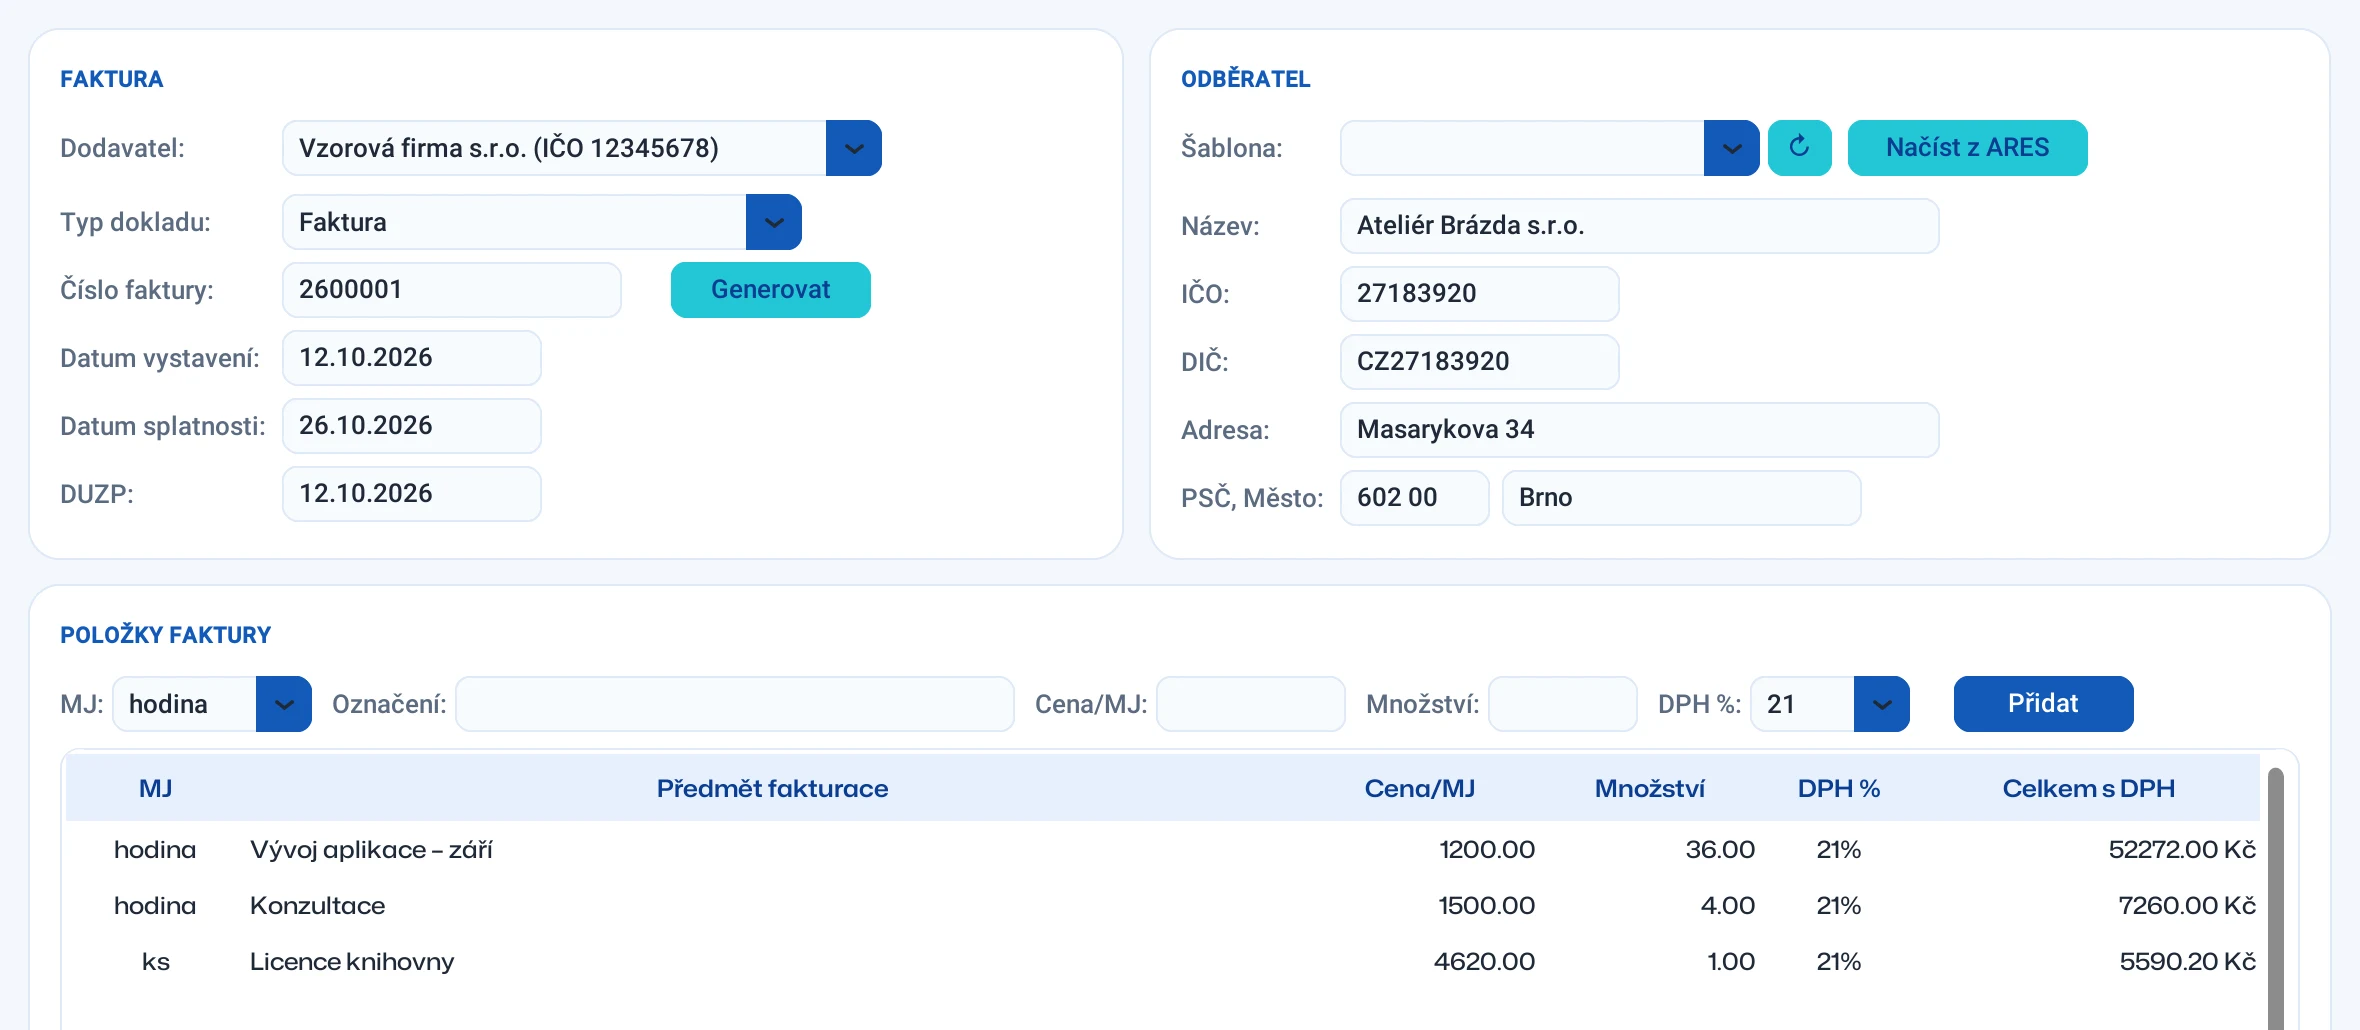Click the Cena/MJ column header
Viewport: 2360px width, 1030px height.
point(1419,789)
